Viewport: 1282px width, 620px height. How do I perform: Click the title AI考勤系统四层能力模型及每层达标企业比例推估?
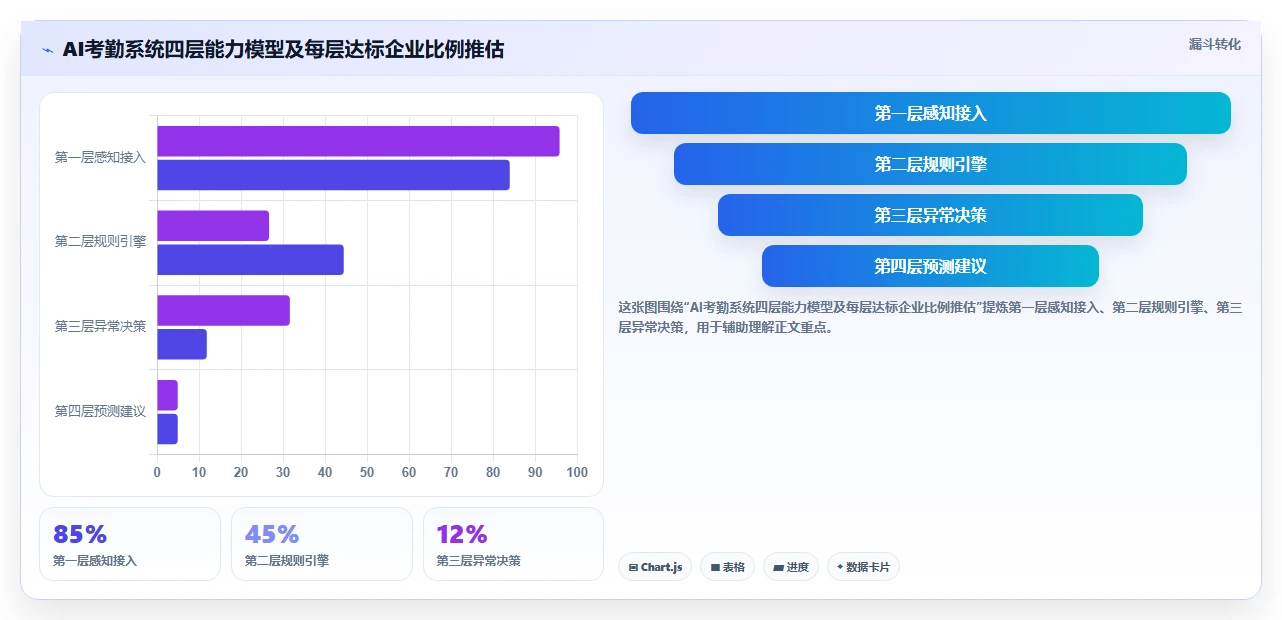coord(283,49)
